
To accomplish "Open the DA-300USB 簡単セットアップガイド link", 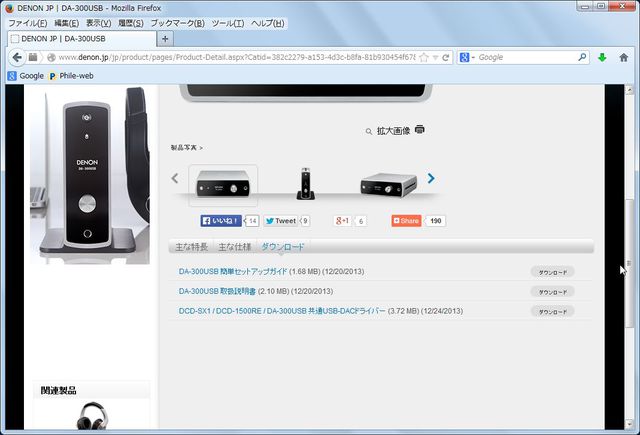I will click(x=233, y=271).
